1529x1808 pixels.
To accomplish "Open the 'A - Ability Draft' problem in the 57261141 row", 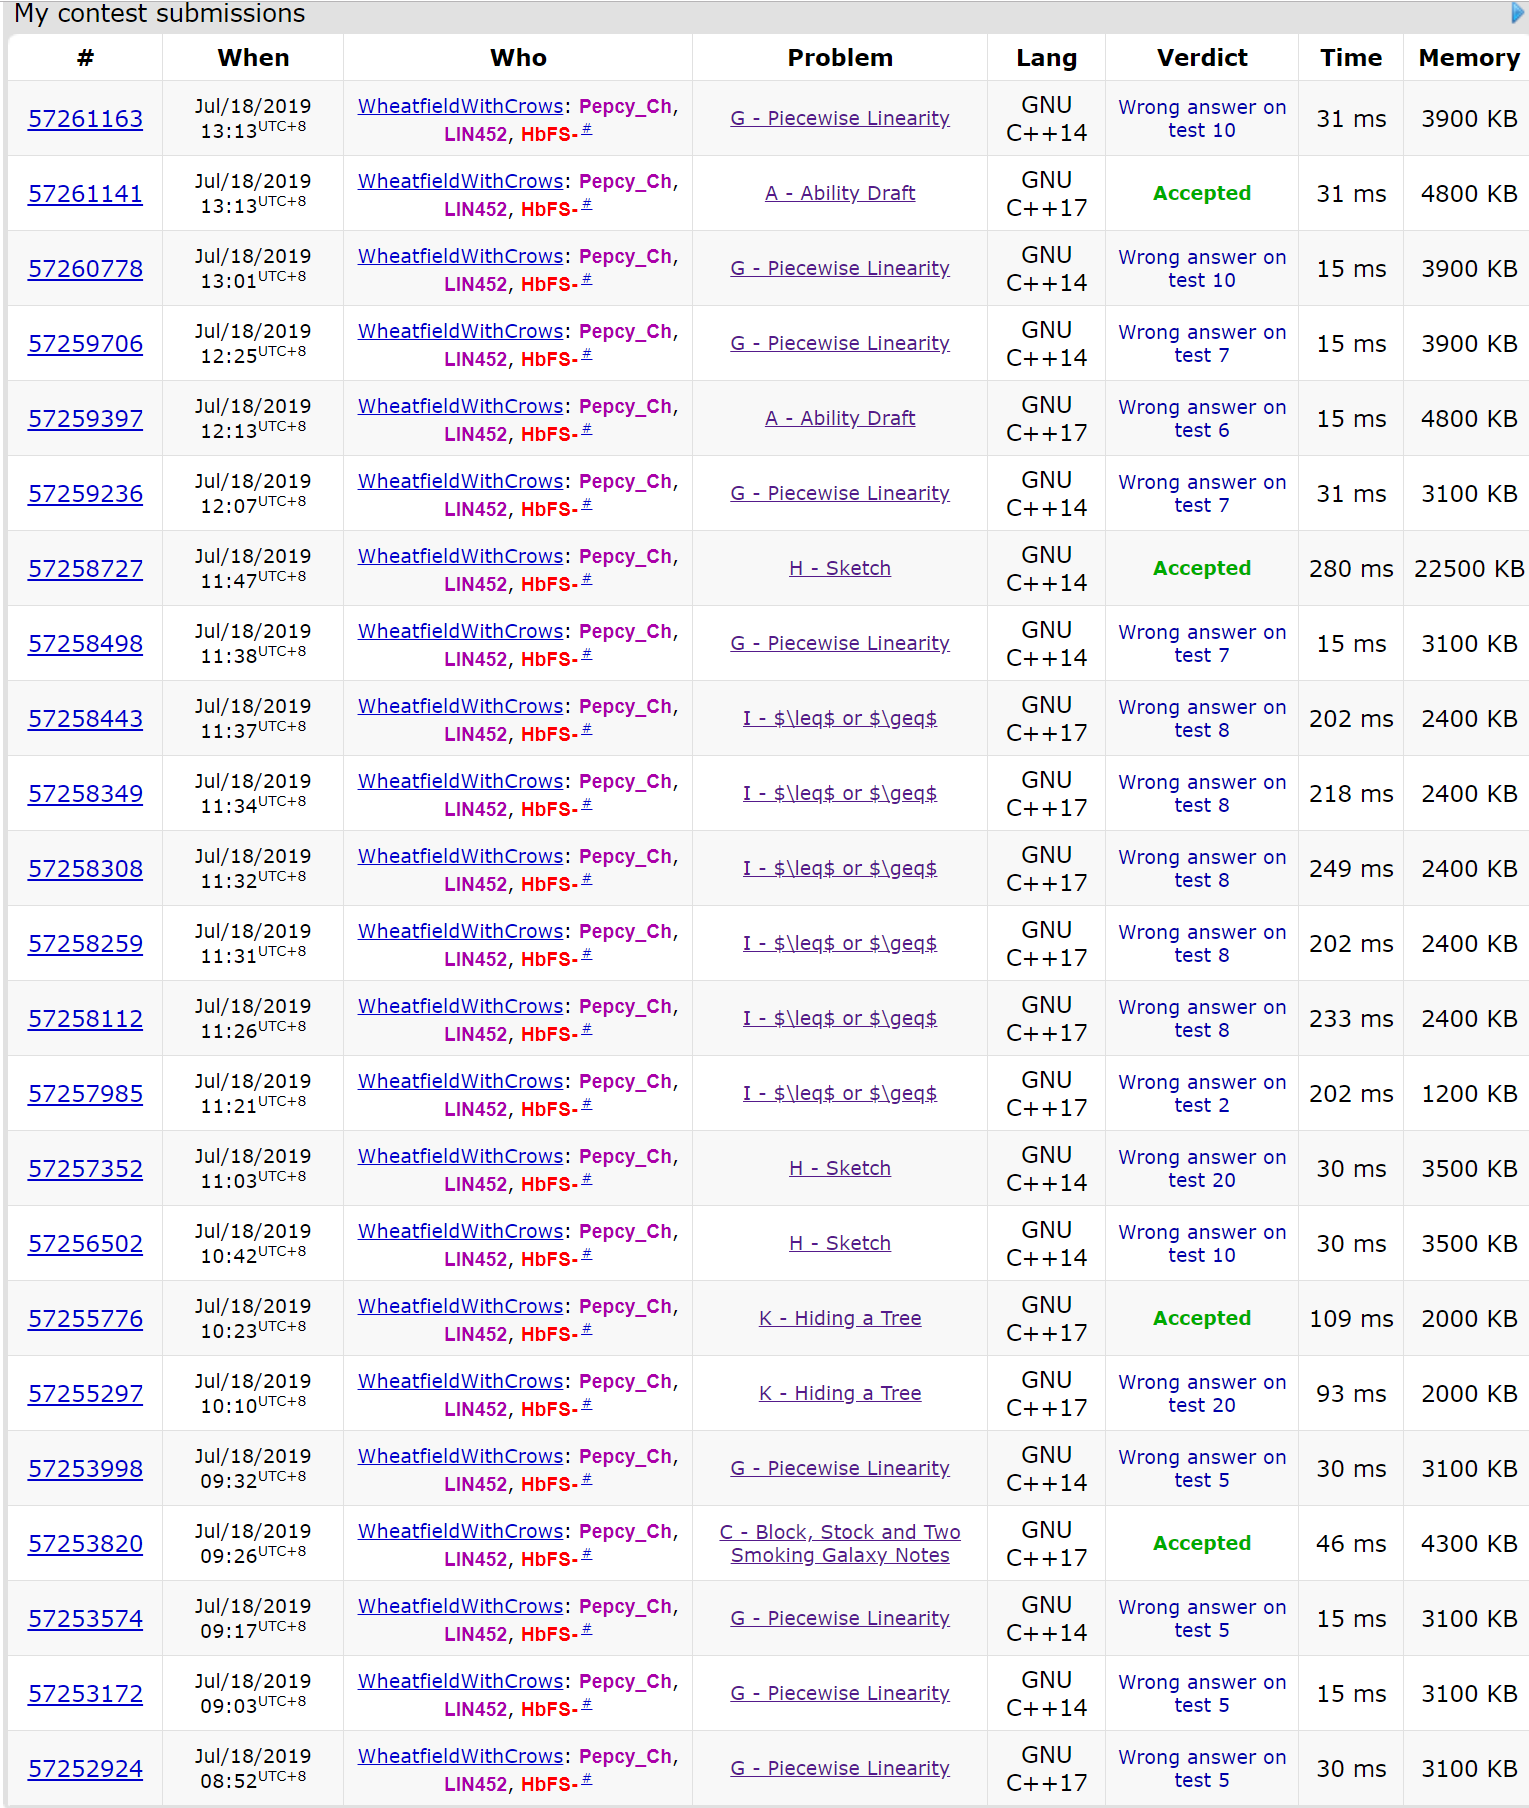I will coord(840,193).
